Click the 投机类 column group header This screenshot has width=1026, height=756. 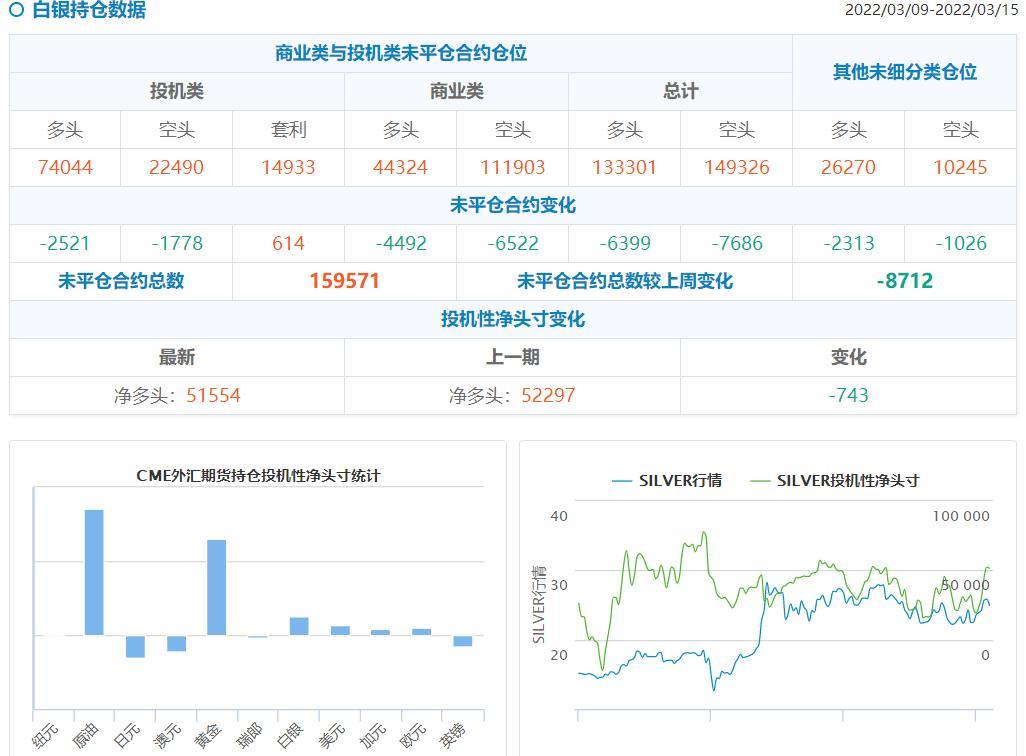click(x=177, y=92)
